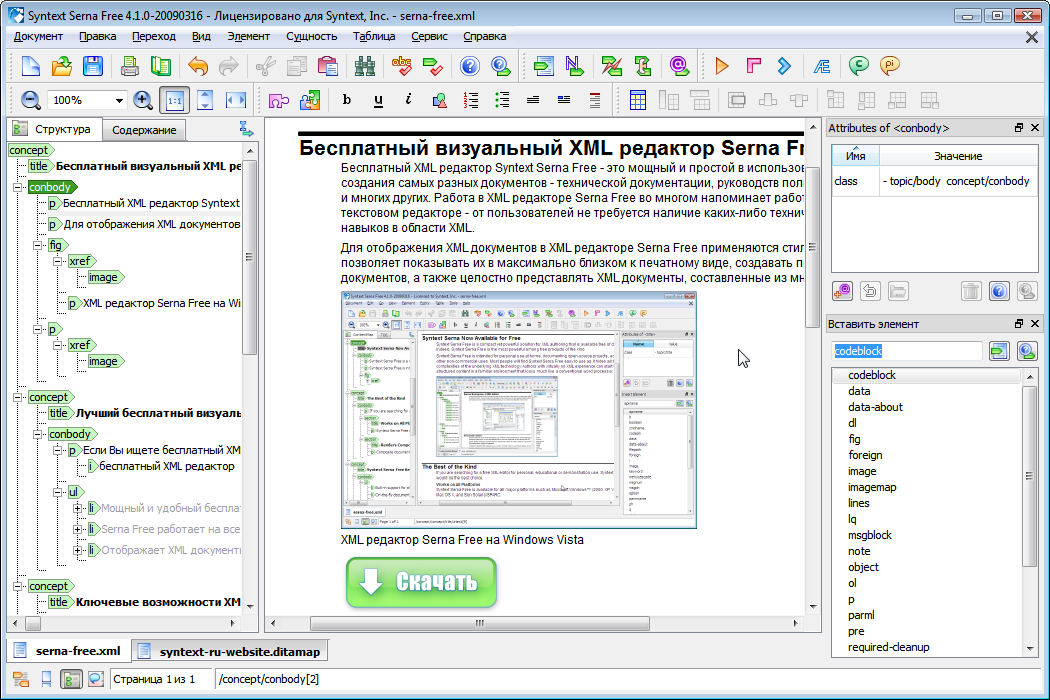Image resolution: width=1050 pixels, height=700 pixels.
Task: Collapse the fig tree node
Action: [38, 245]
